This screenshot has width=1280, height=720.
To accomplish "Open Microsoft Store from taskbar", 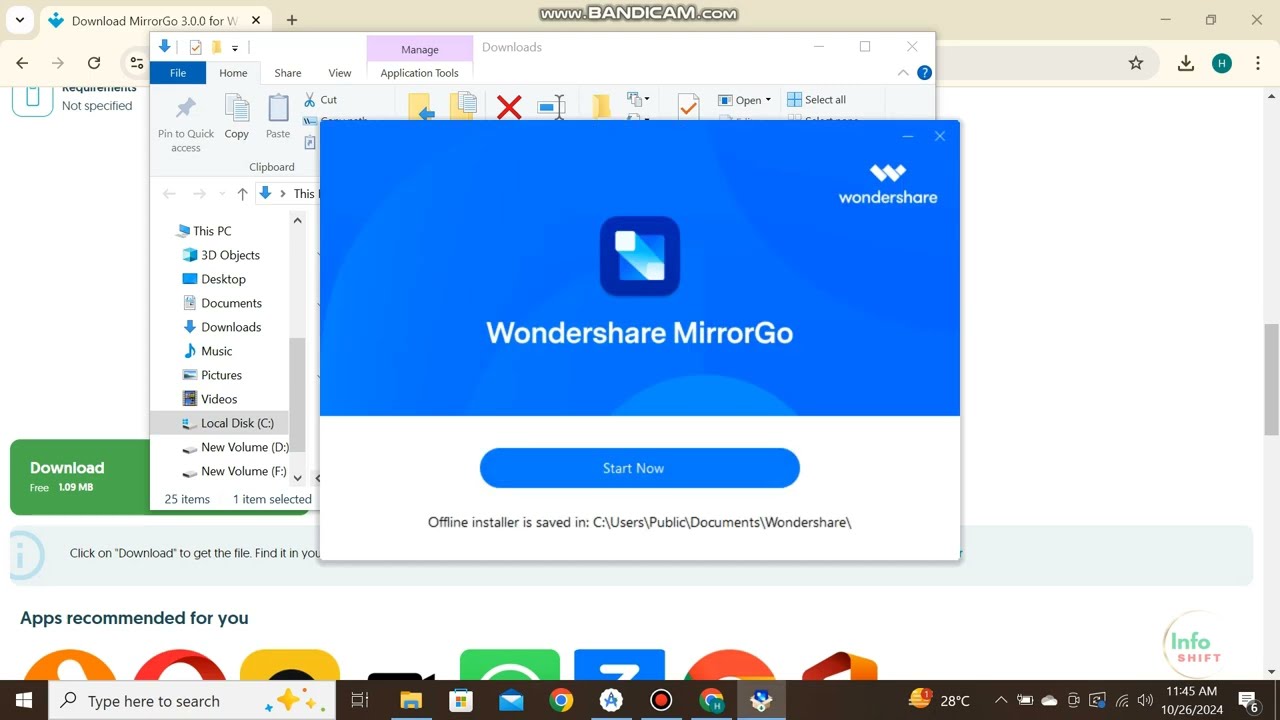I will (461, 700).
